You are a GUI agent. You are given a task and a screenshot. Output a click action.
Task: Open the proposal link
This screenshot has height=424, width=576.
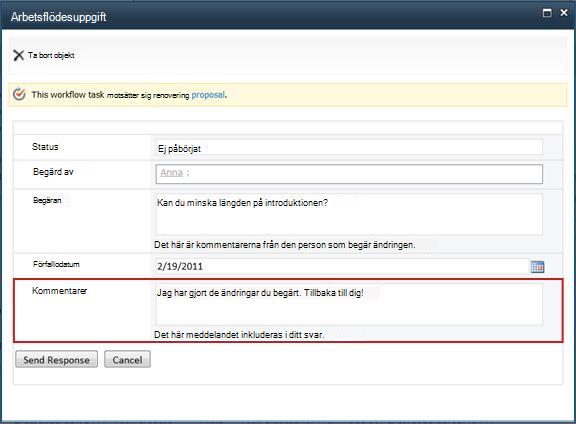[x=208, y=95]
